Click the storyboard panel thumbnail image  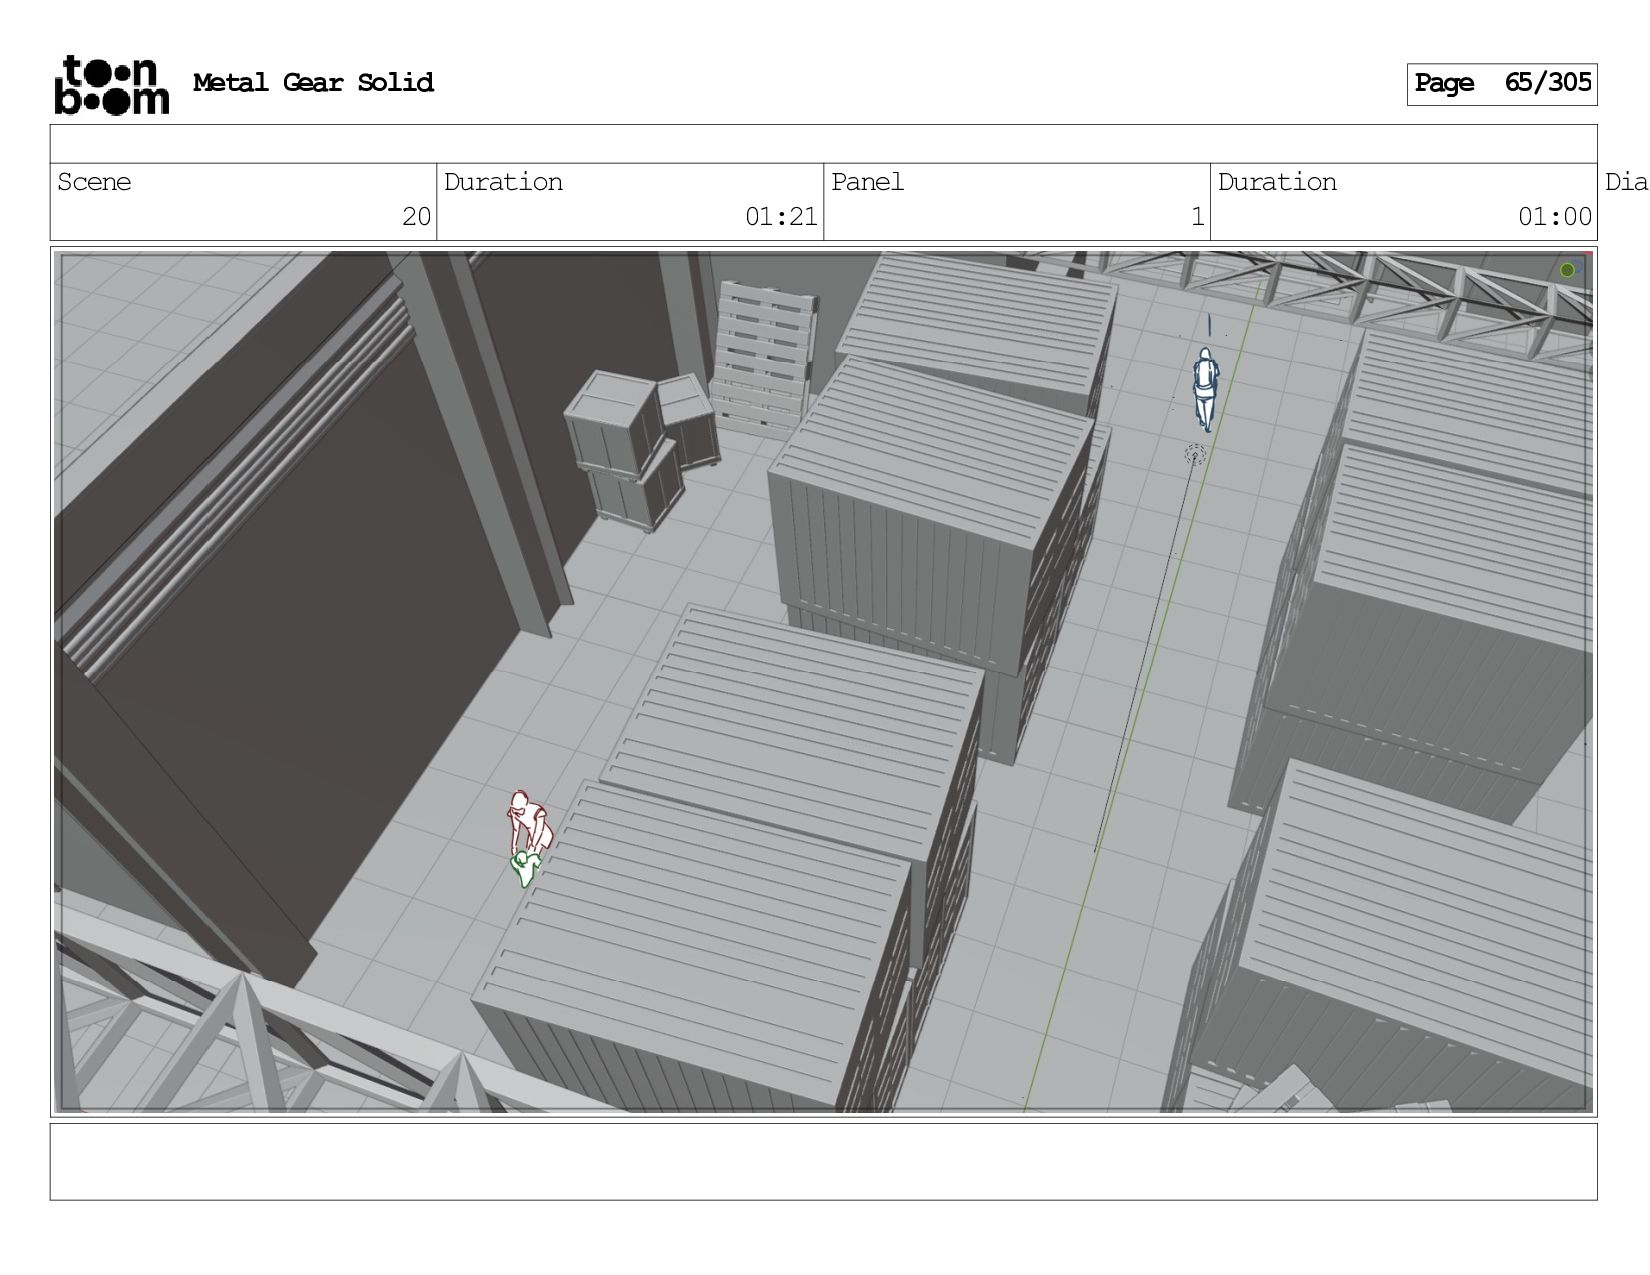(823, 682)
